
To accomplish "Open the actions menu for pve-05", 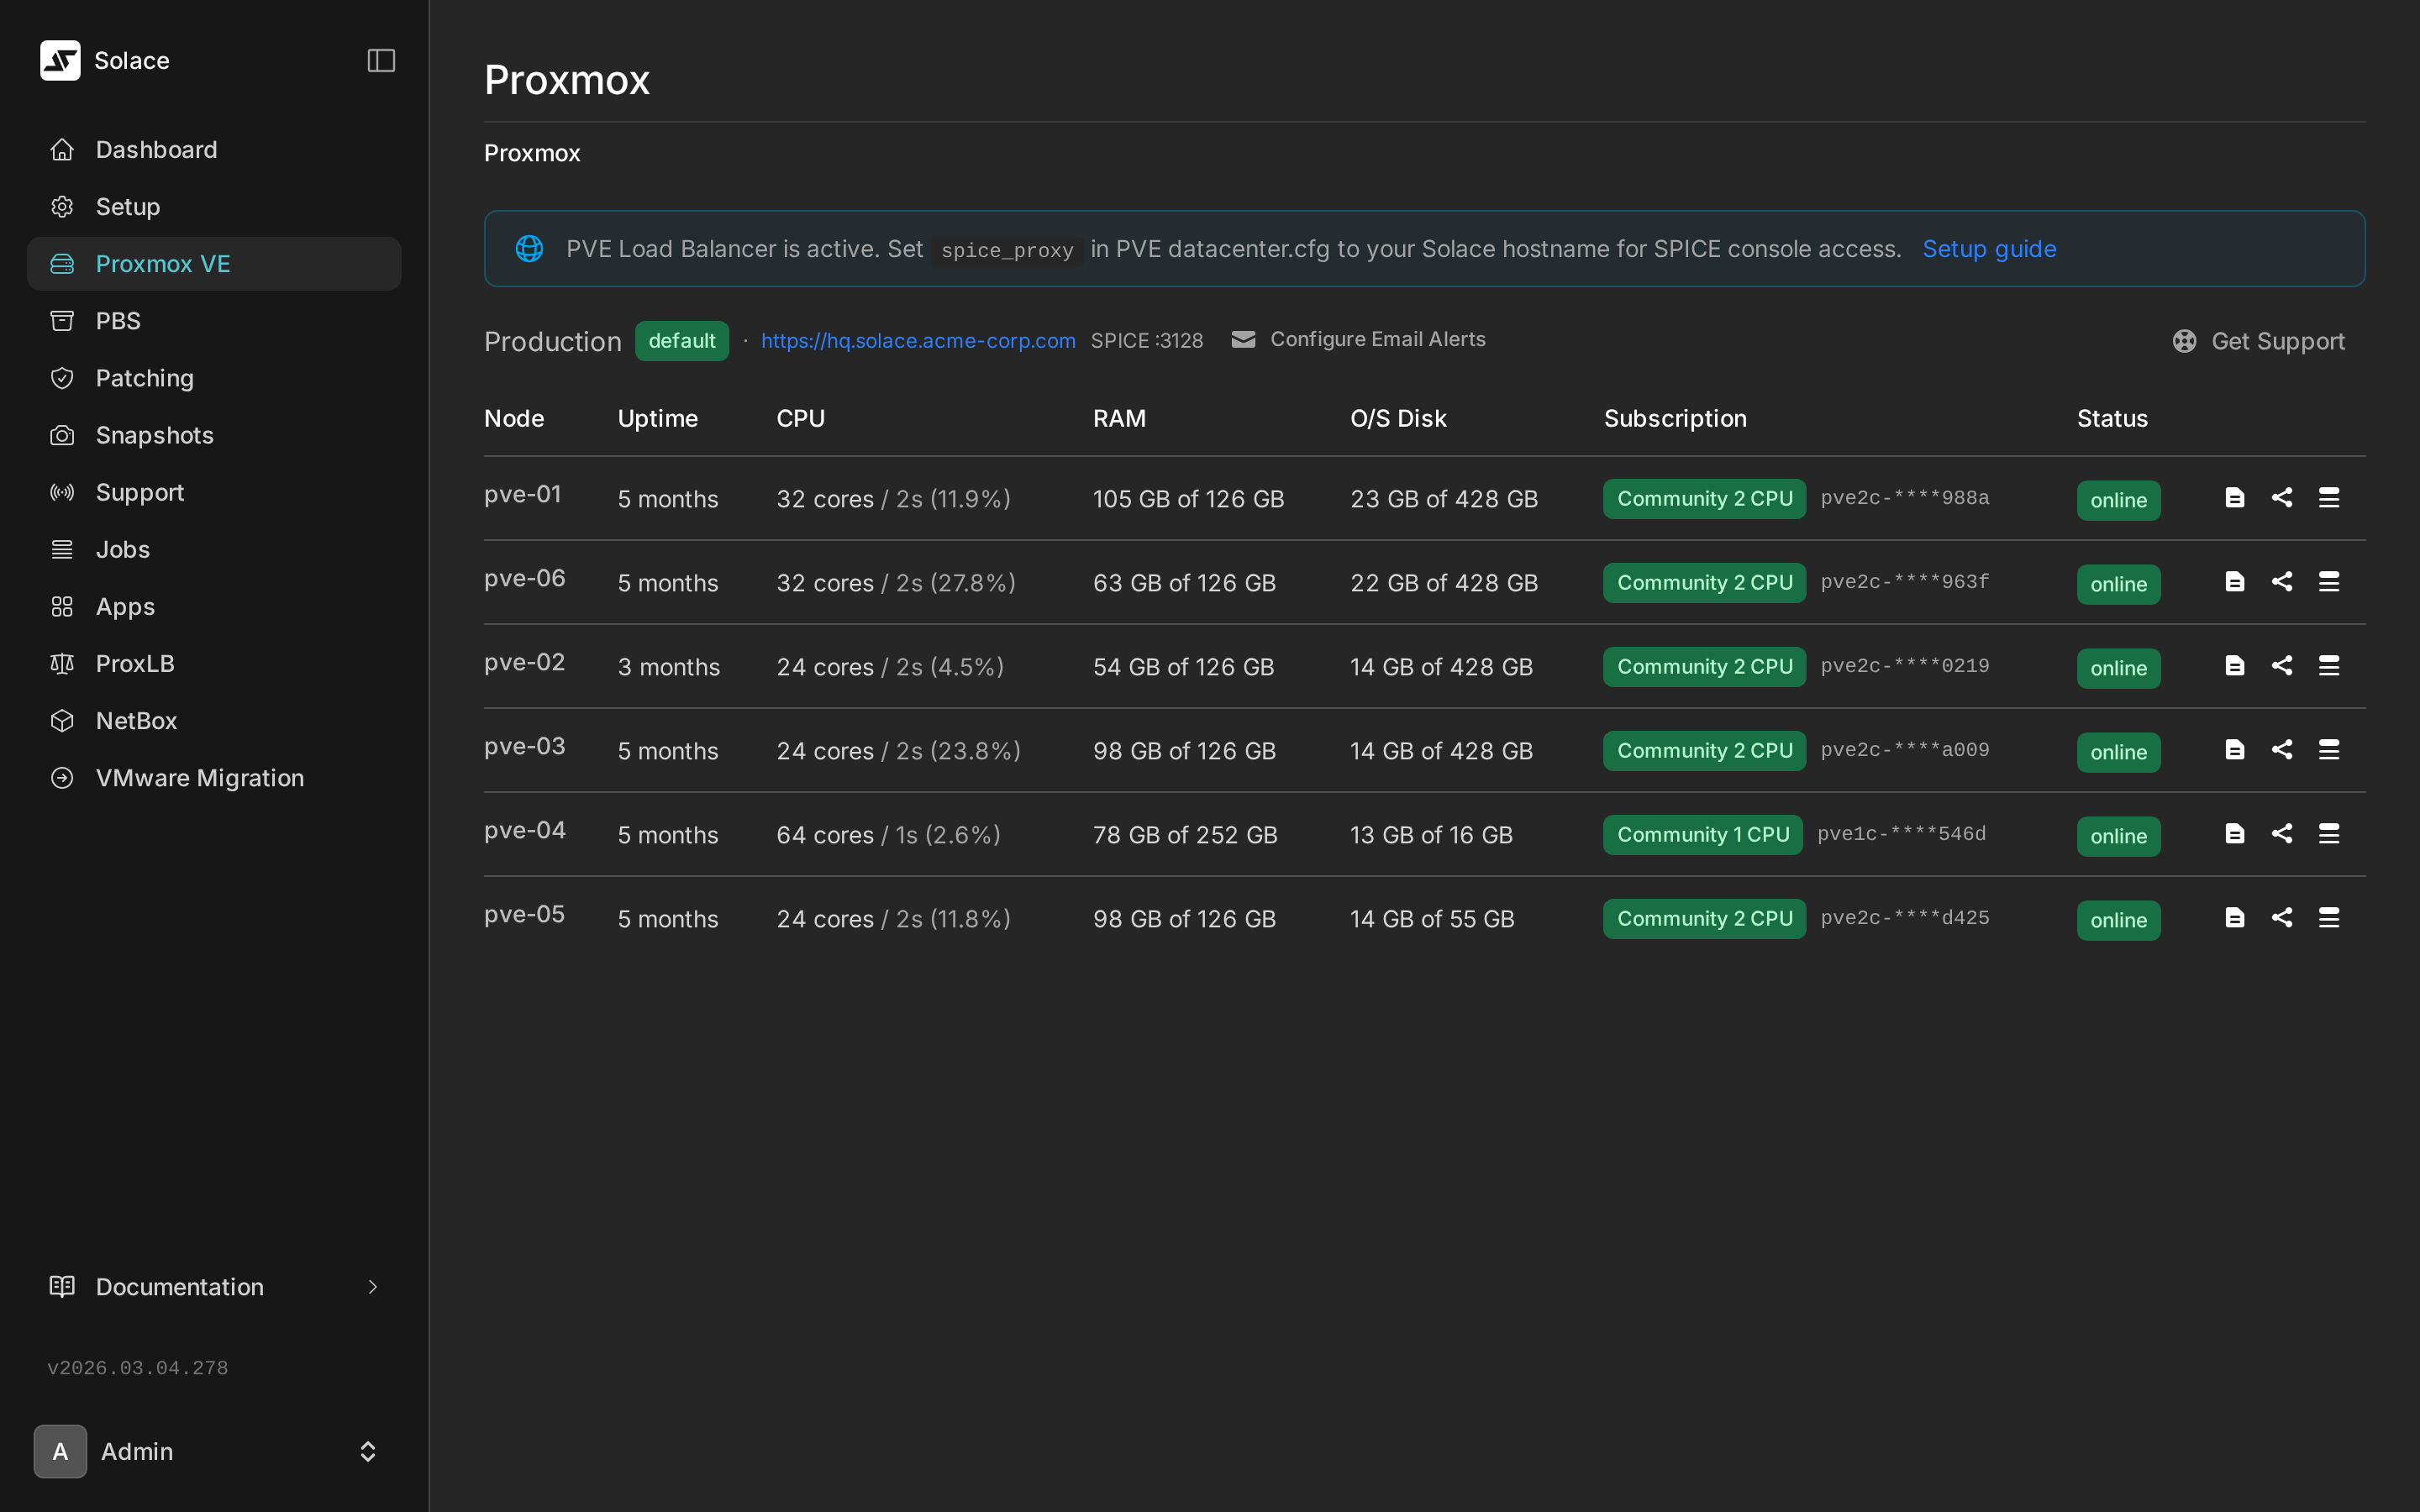I will 2330,917.
